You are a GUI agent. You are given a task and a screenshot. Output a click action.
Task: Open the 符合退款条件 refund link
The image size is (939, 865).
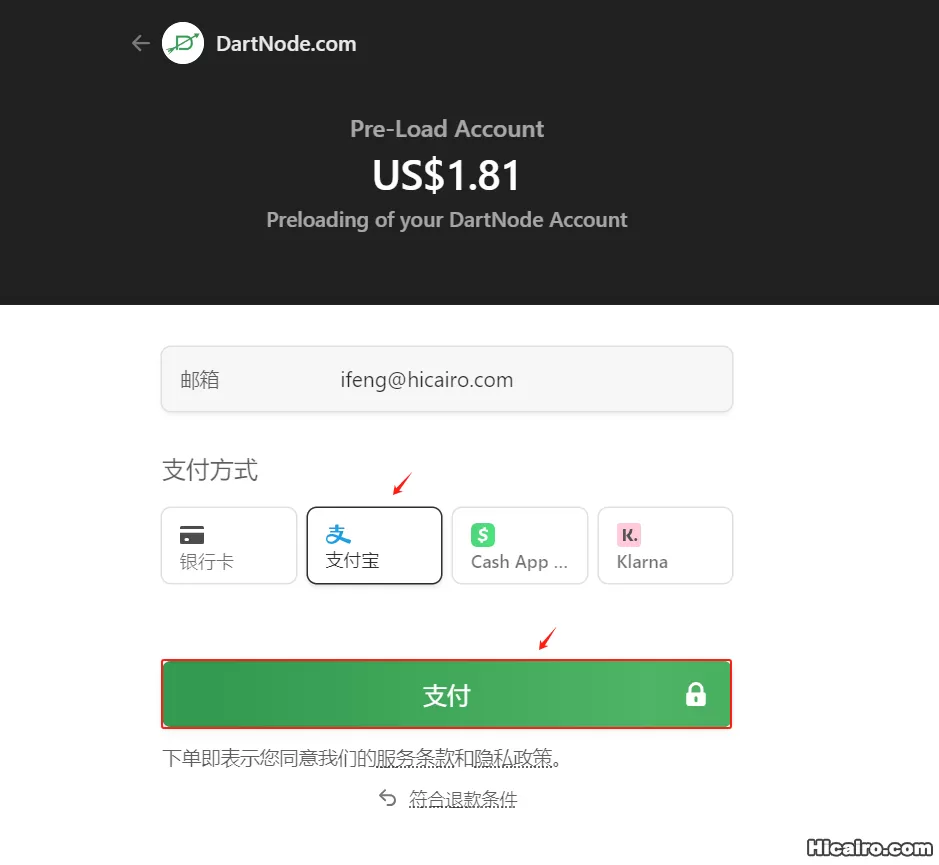463,799
